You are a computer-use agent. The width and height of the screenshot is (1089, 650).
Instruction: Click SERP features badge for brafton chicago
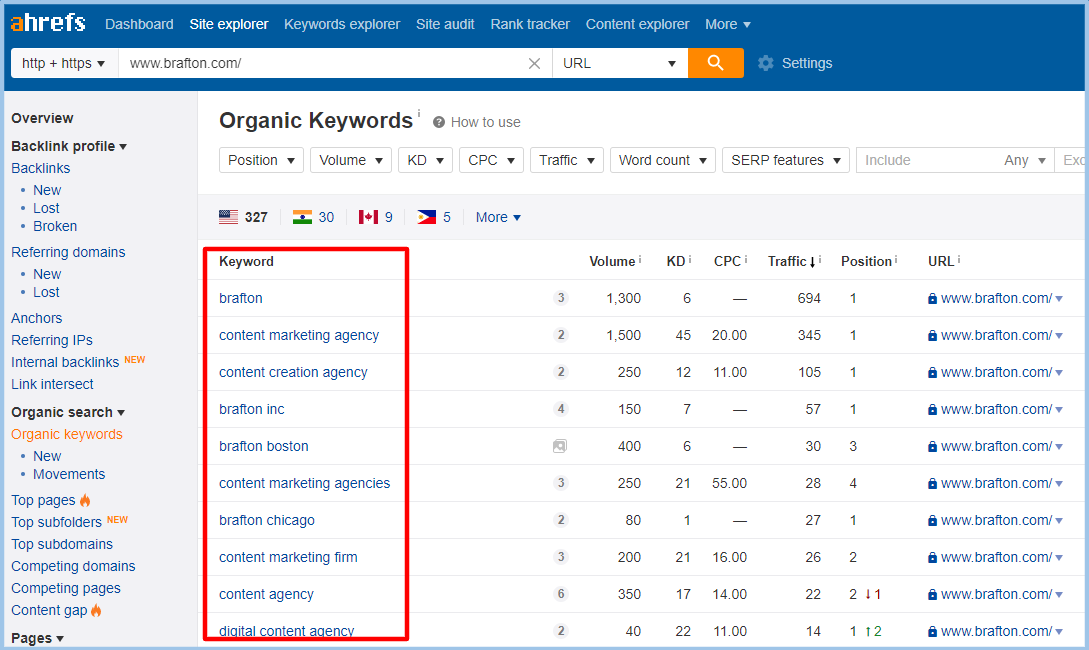coord(560,520)
